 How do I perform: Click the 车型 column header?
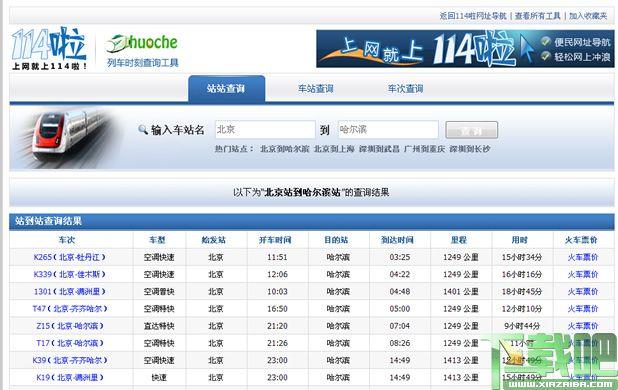pyautogui.click(x=157, y=240)
